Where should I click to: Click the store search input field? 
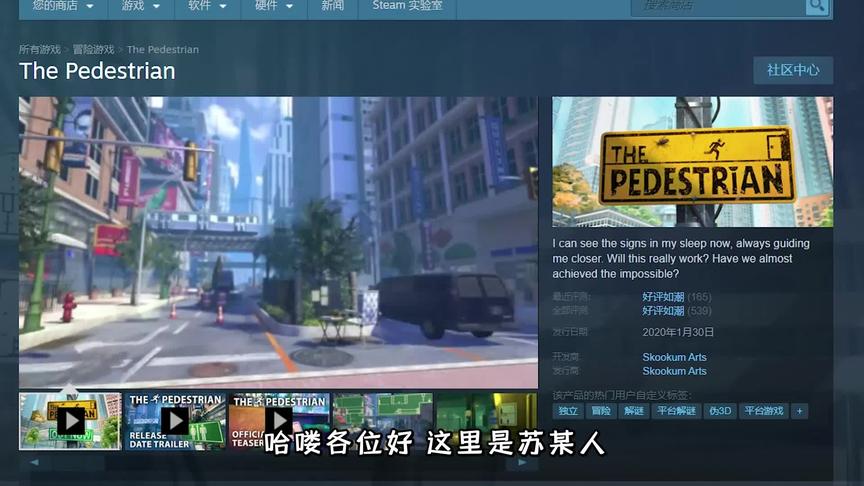718,7
